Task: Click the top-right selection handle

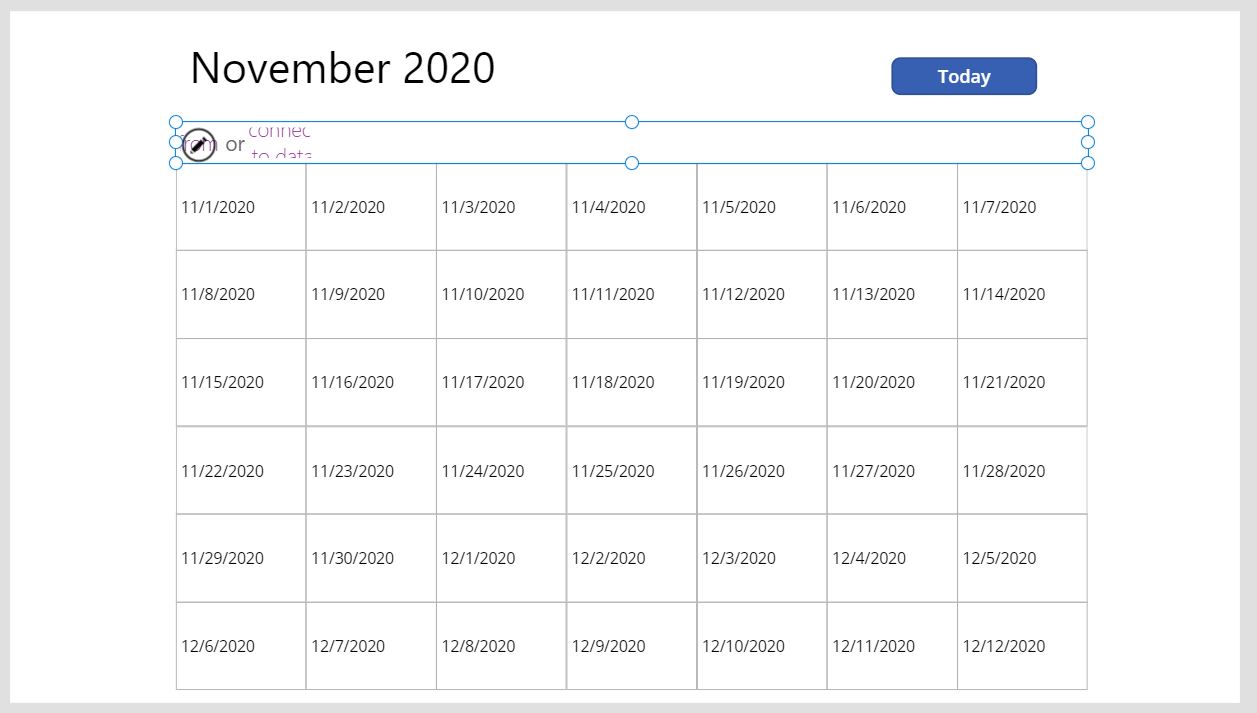Action: [1087, 121]
